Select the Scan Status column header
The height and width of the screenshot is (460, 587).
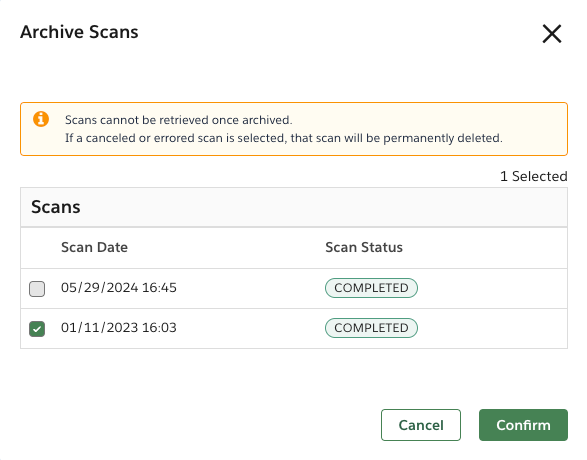[364, 247]
